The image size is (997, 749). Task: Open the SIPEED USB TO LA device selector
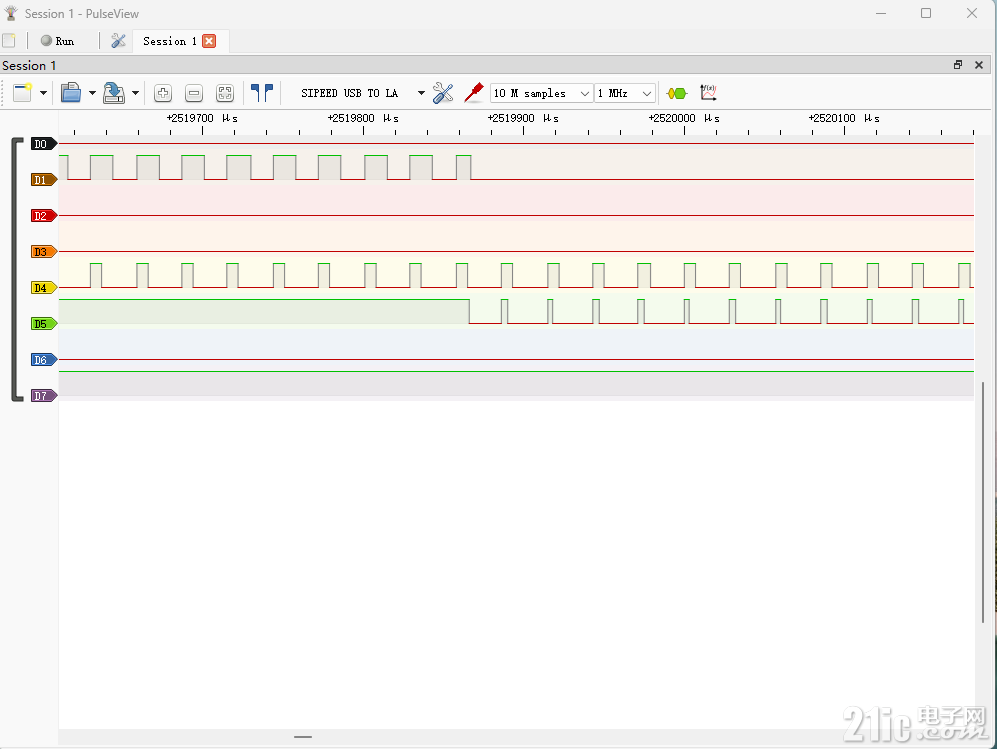[350, 93]
